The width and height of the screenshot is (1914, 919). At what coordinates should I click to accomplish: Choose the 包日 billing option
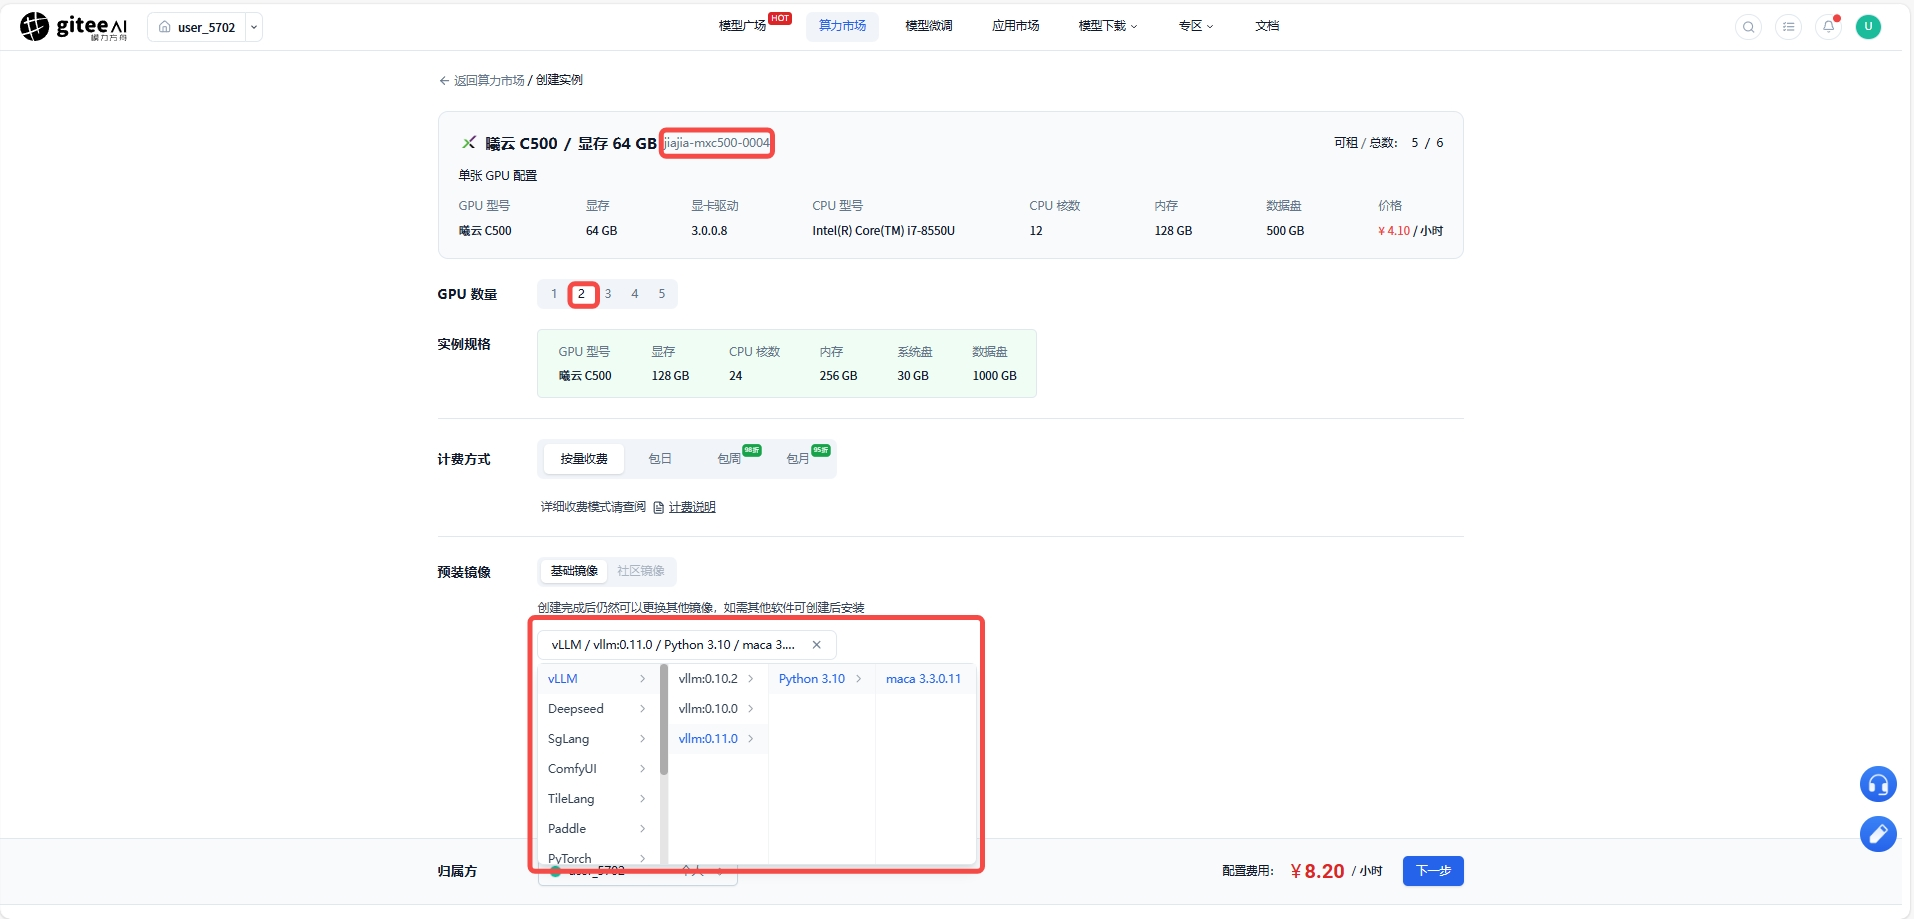click(660, 459)
